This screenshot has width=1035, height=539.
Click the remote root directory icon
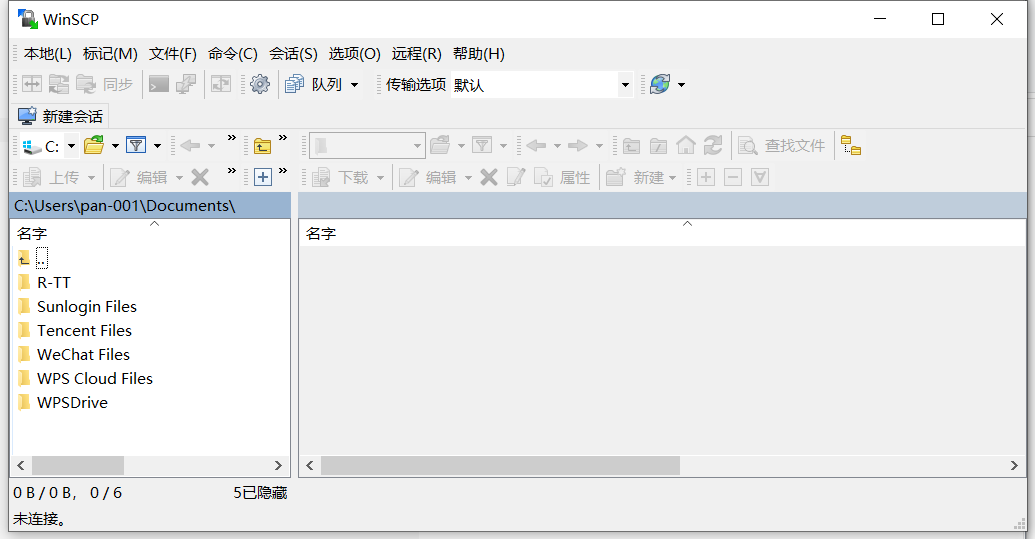click(658, 146)
